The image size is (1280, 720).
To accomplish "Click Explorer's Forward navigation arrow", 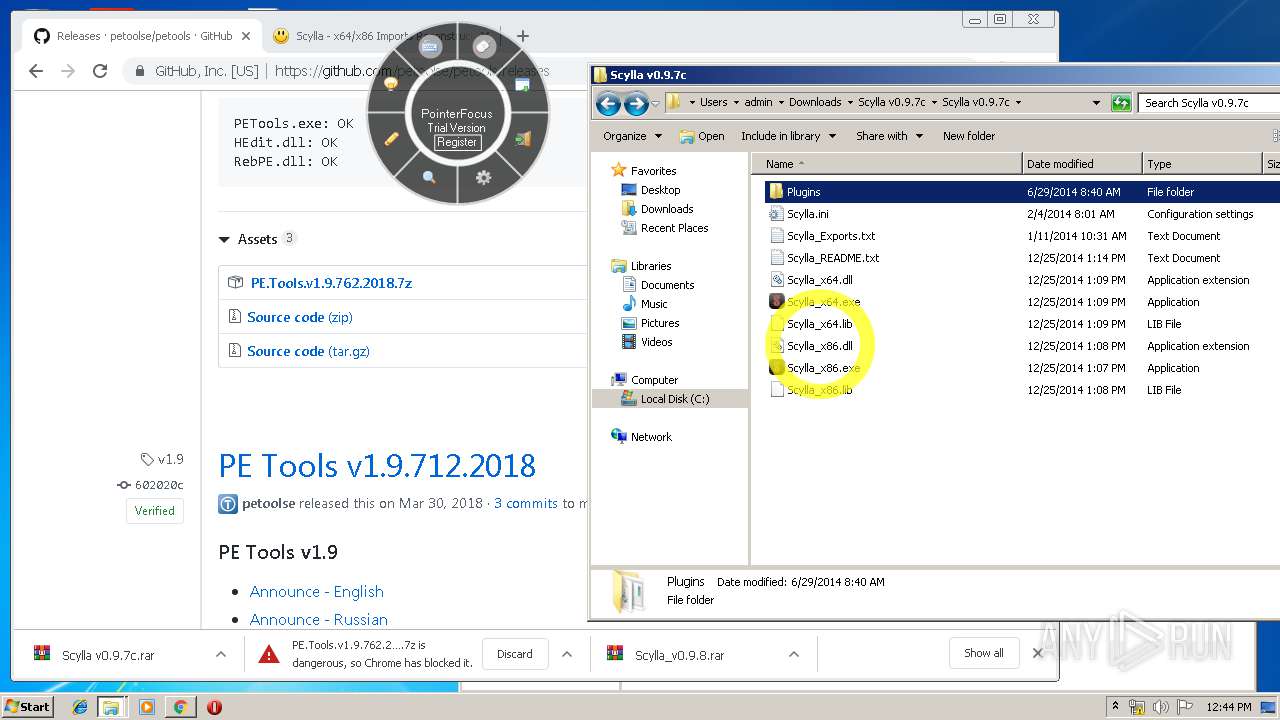I will pyautogui.click(x=636, y=103).
